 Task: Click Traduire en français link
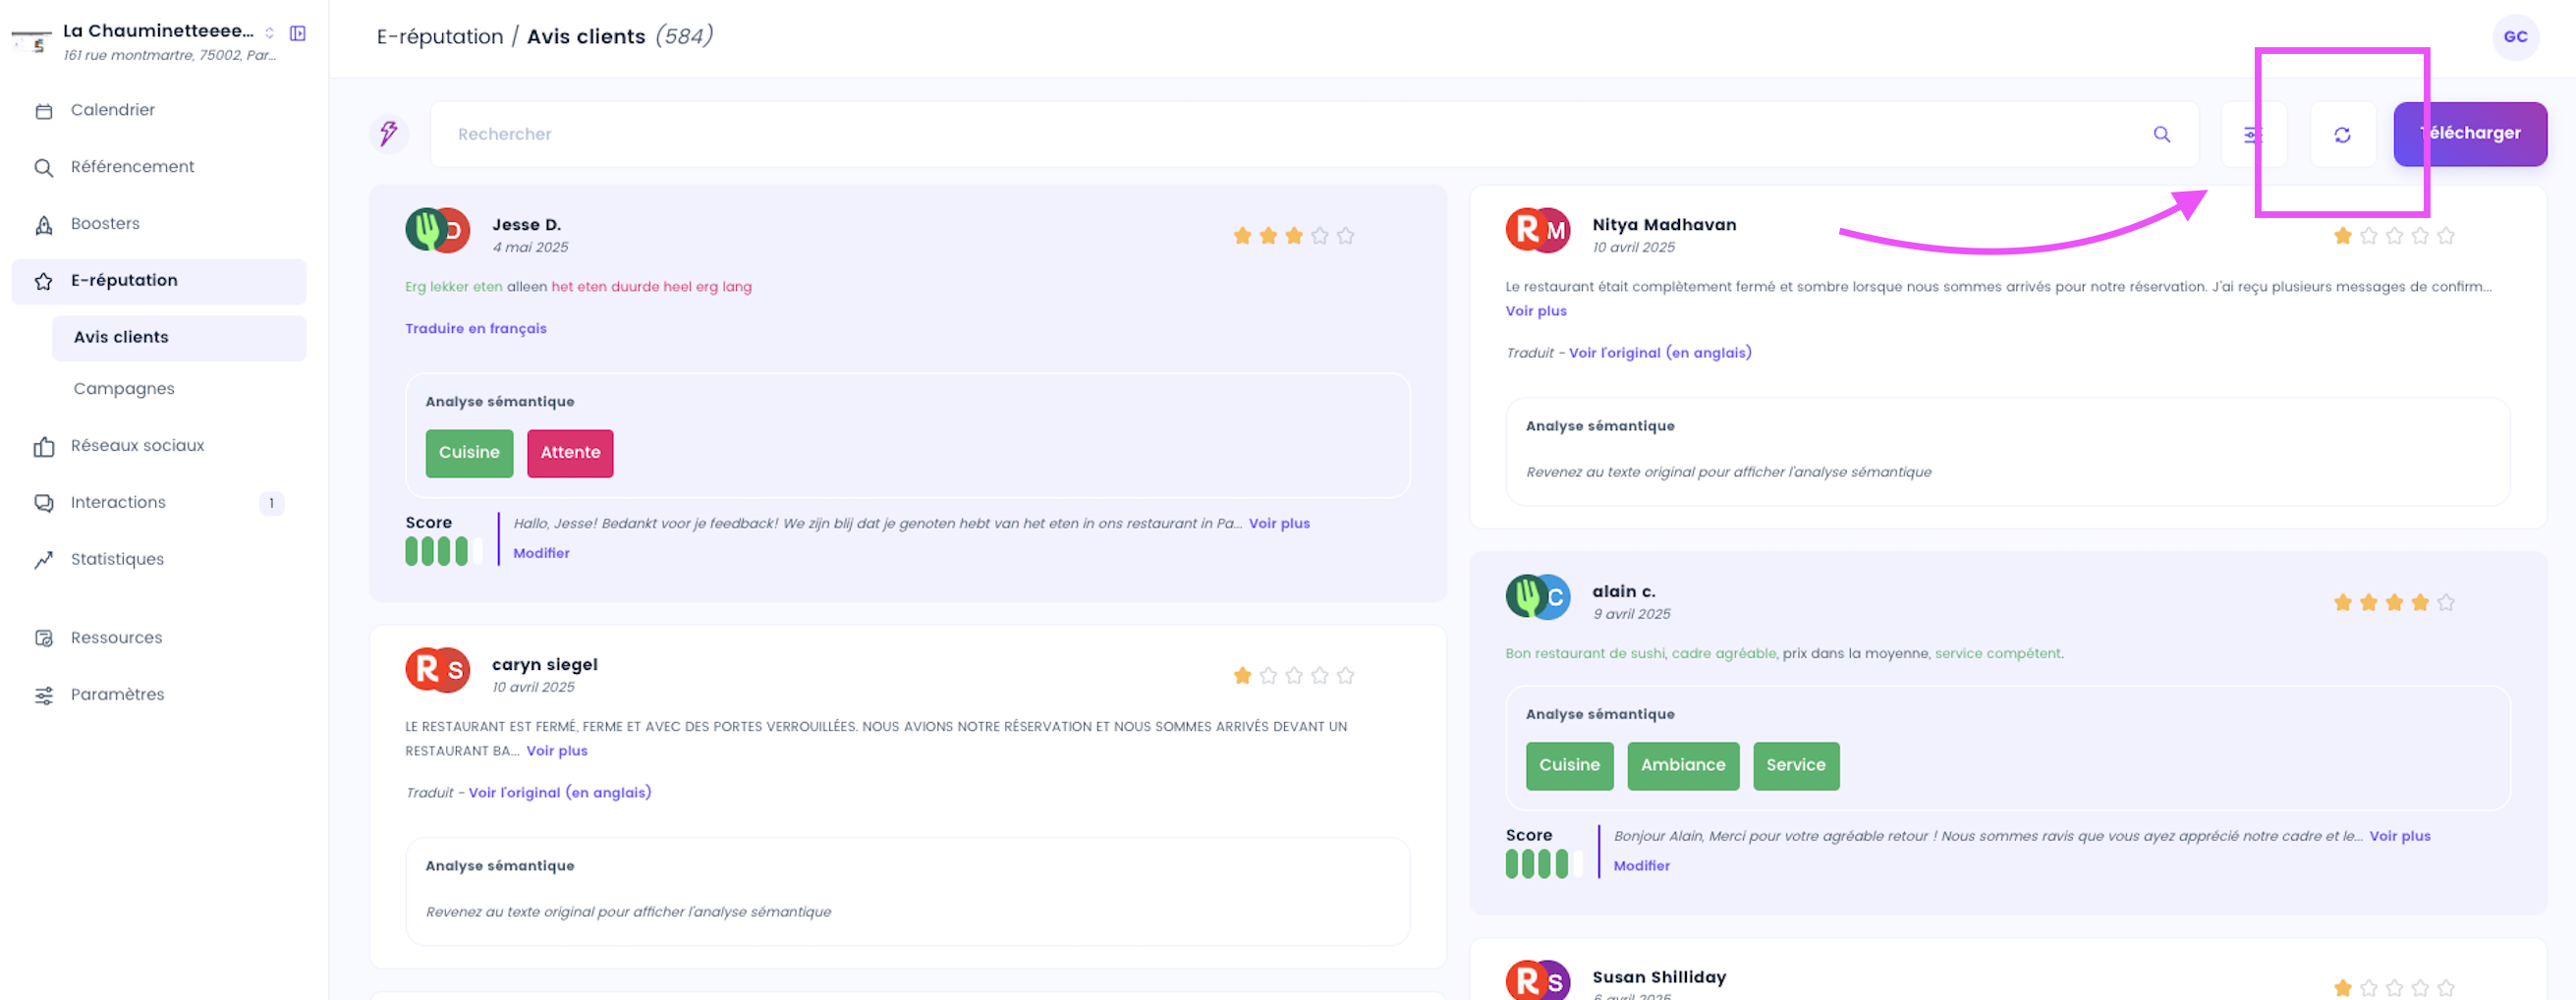475,328
